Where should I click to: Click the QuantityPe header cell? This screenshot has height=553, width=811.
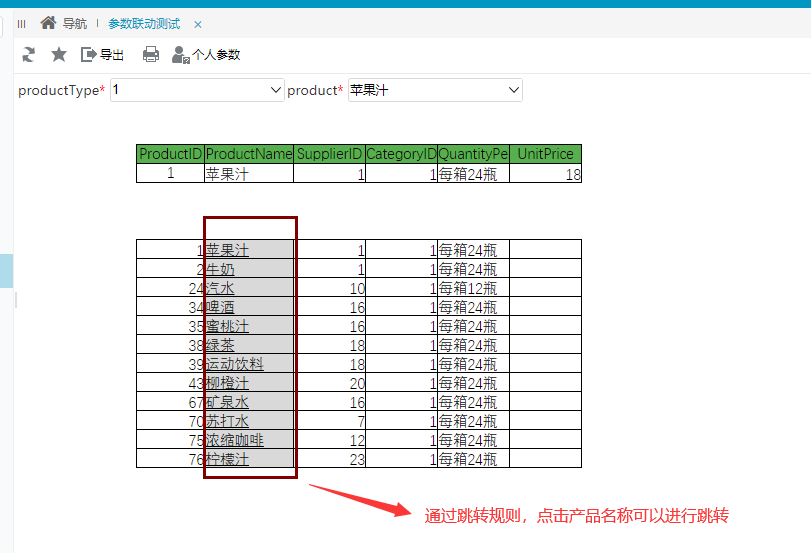click(473, 154)
